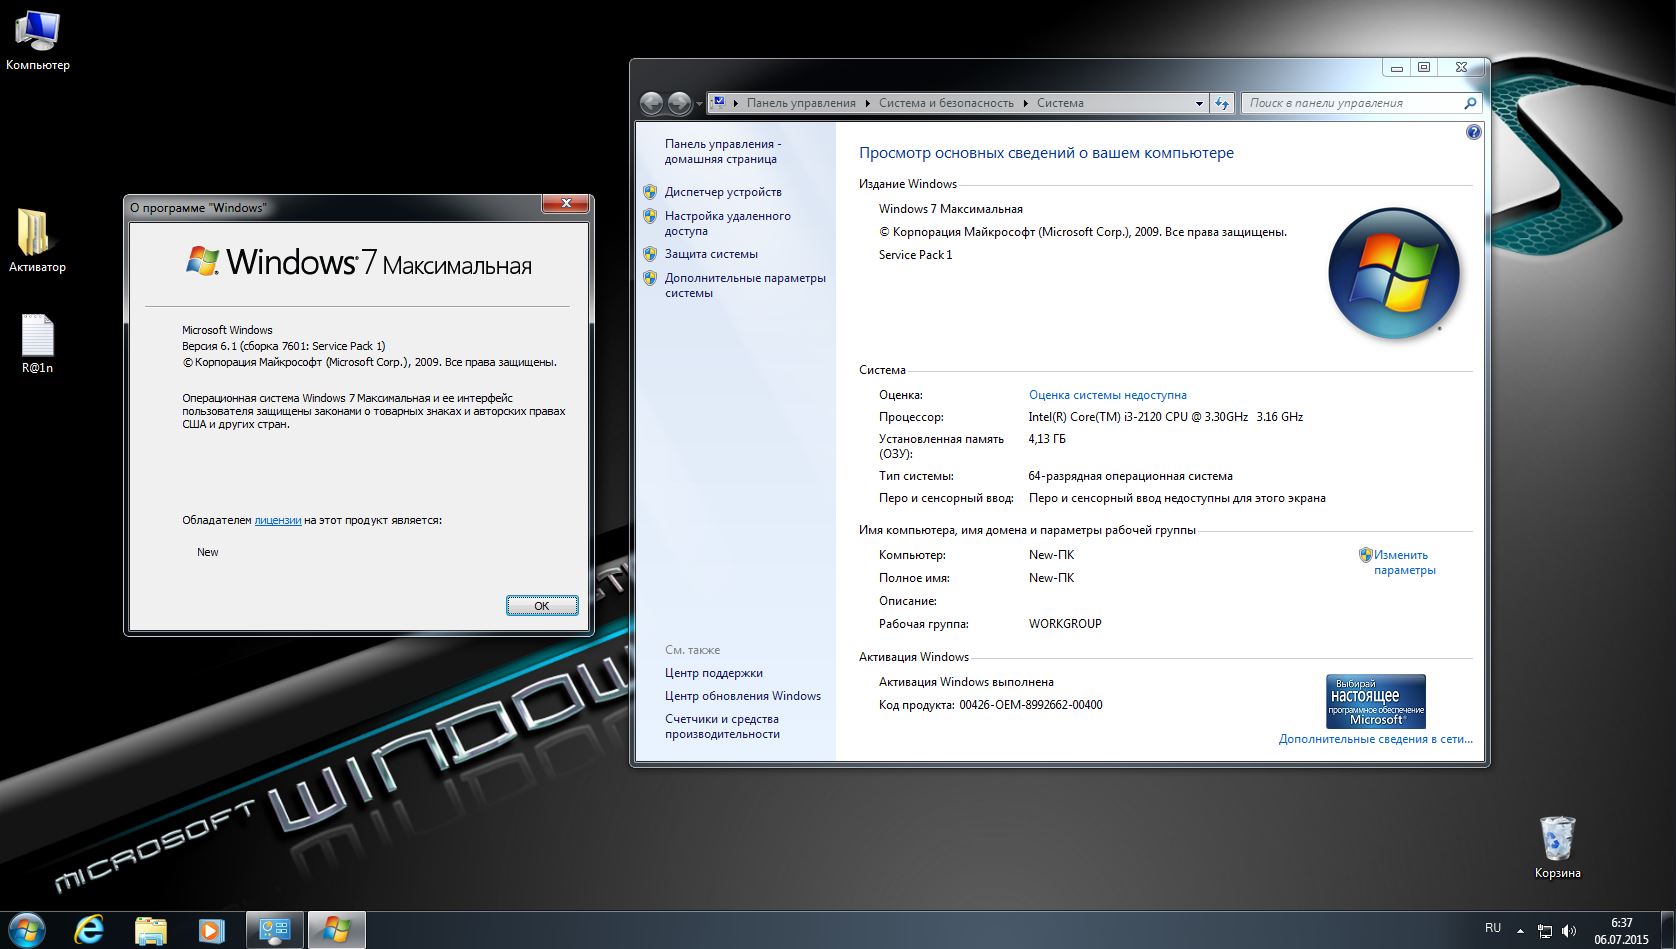
Task: Click 64-разрядная операционная система text
Action: (x=1130, y=476)
